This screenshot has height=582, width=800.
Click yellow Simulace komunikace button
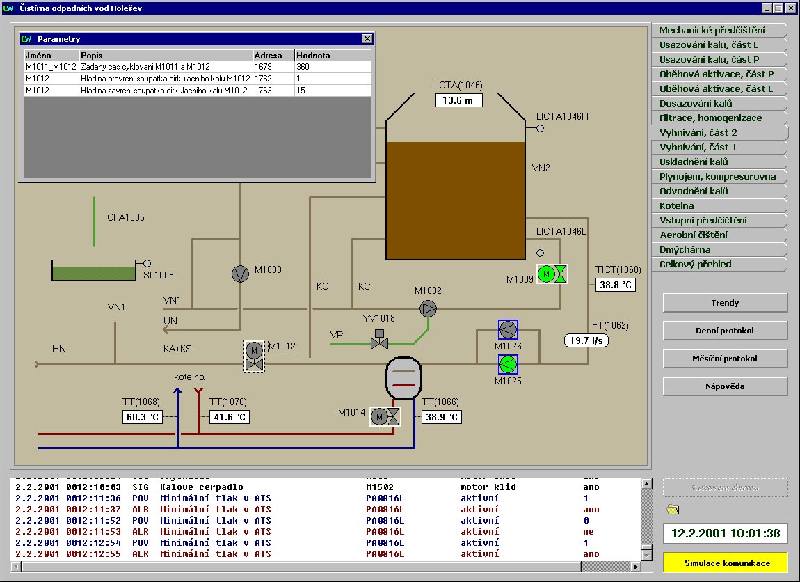point(725,564)
